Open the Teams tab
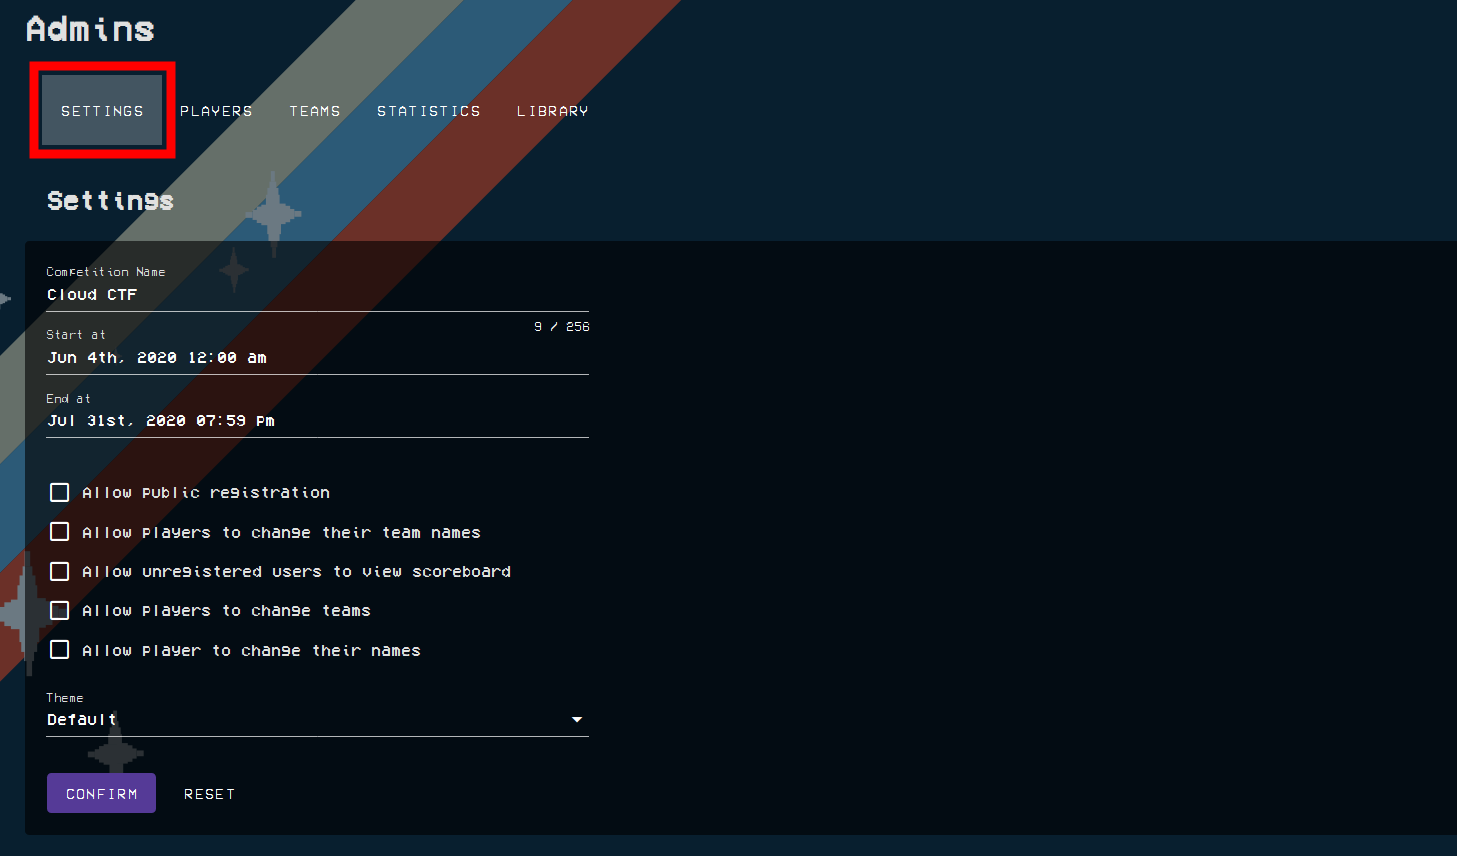The image size is (1457, 856). click(315, 111)
